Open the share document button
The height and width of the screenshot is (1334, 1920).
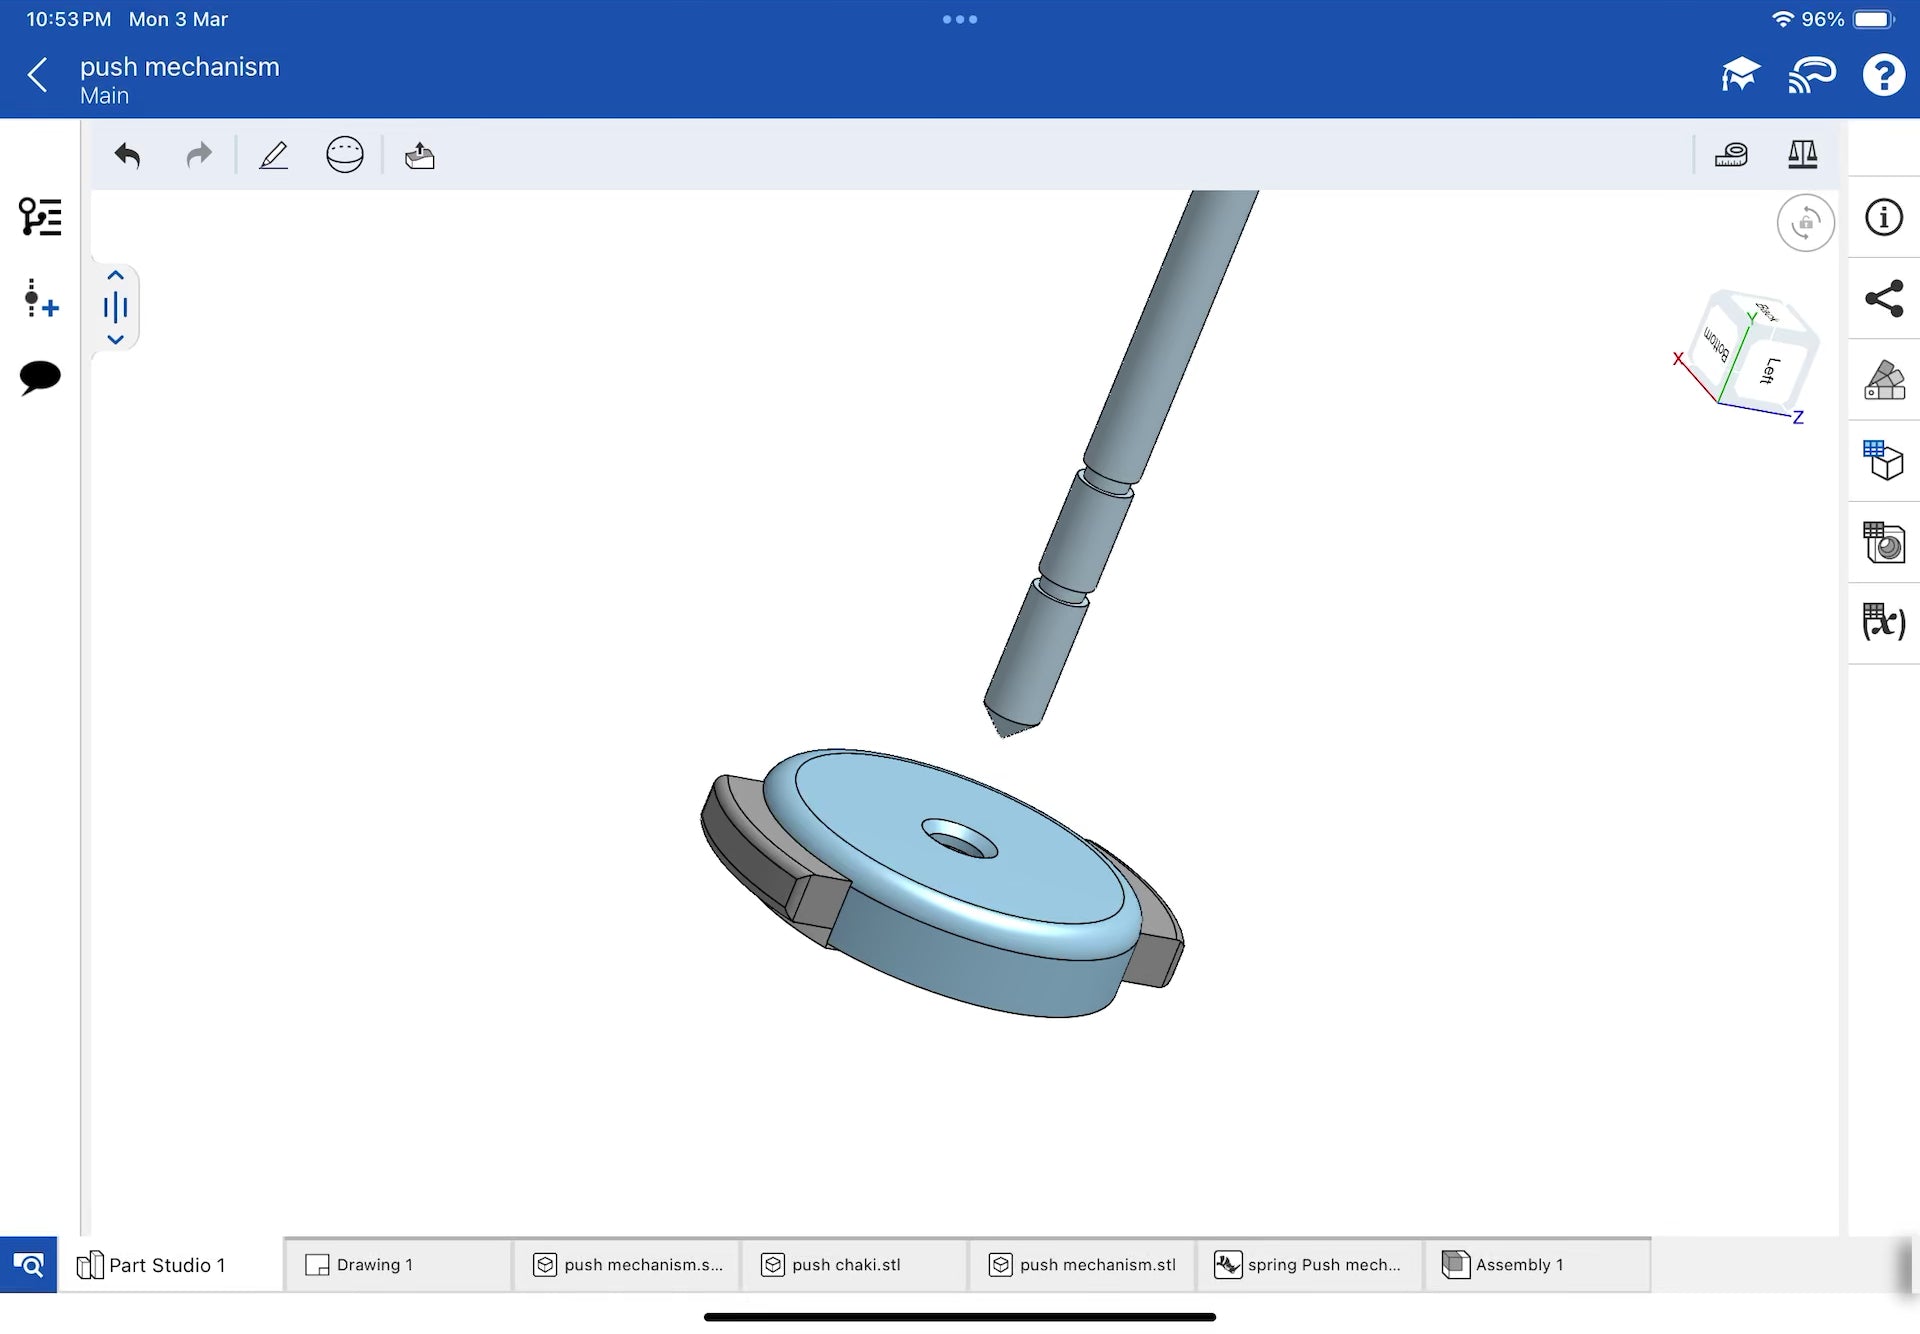click(x=1884, y=299)
